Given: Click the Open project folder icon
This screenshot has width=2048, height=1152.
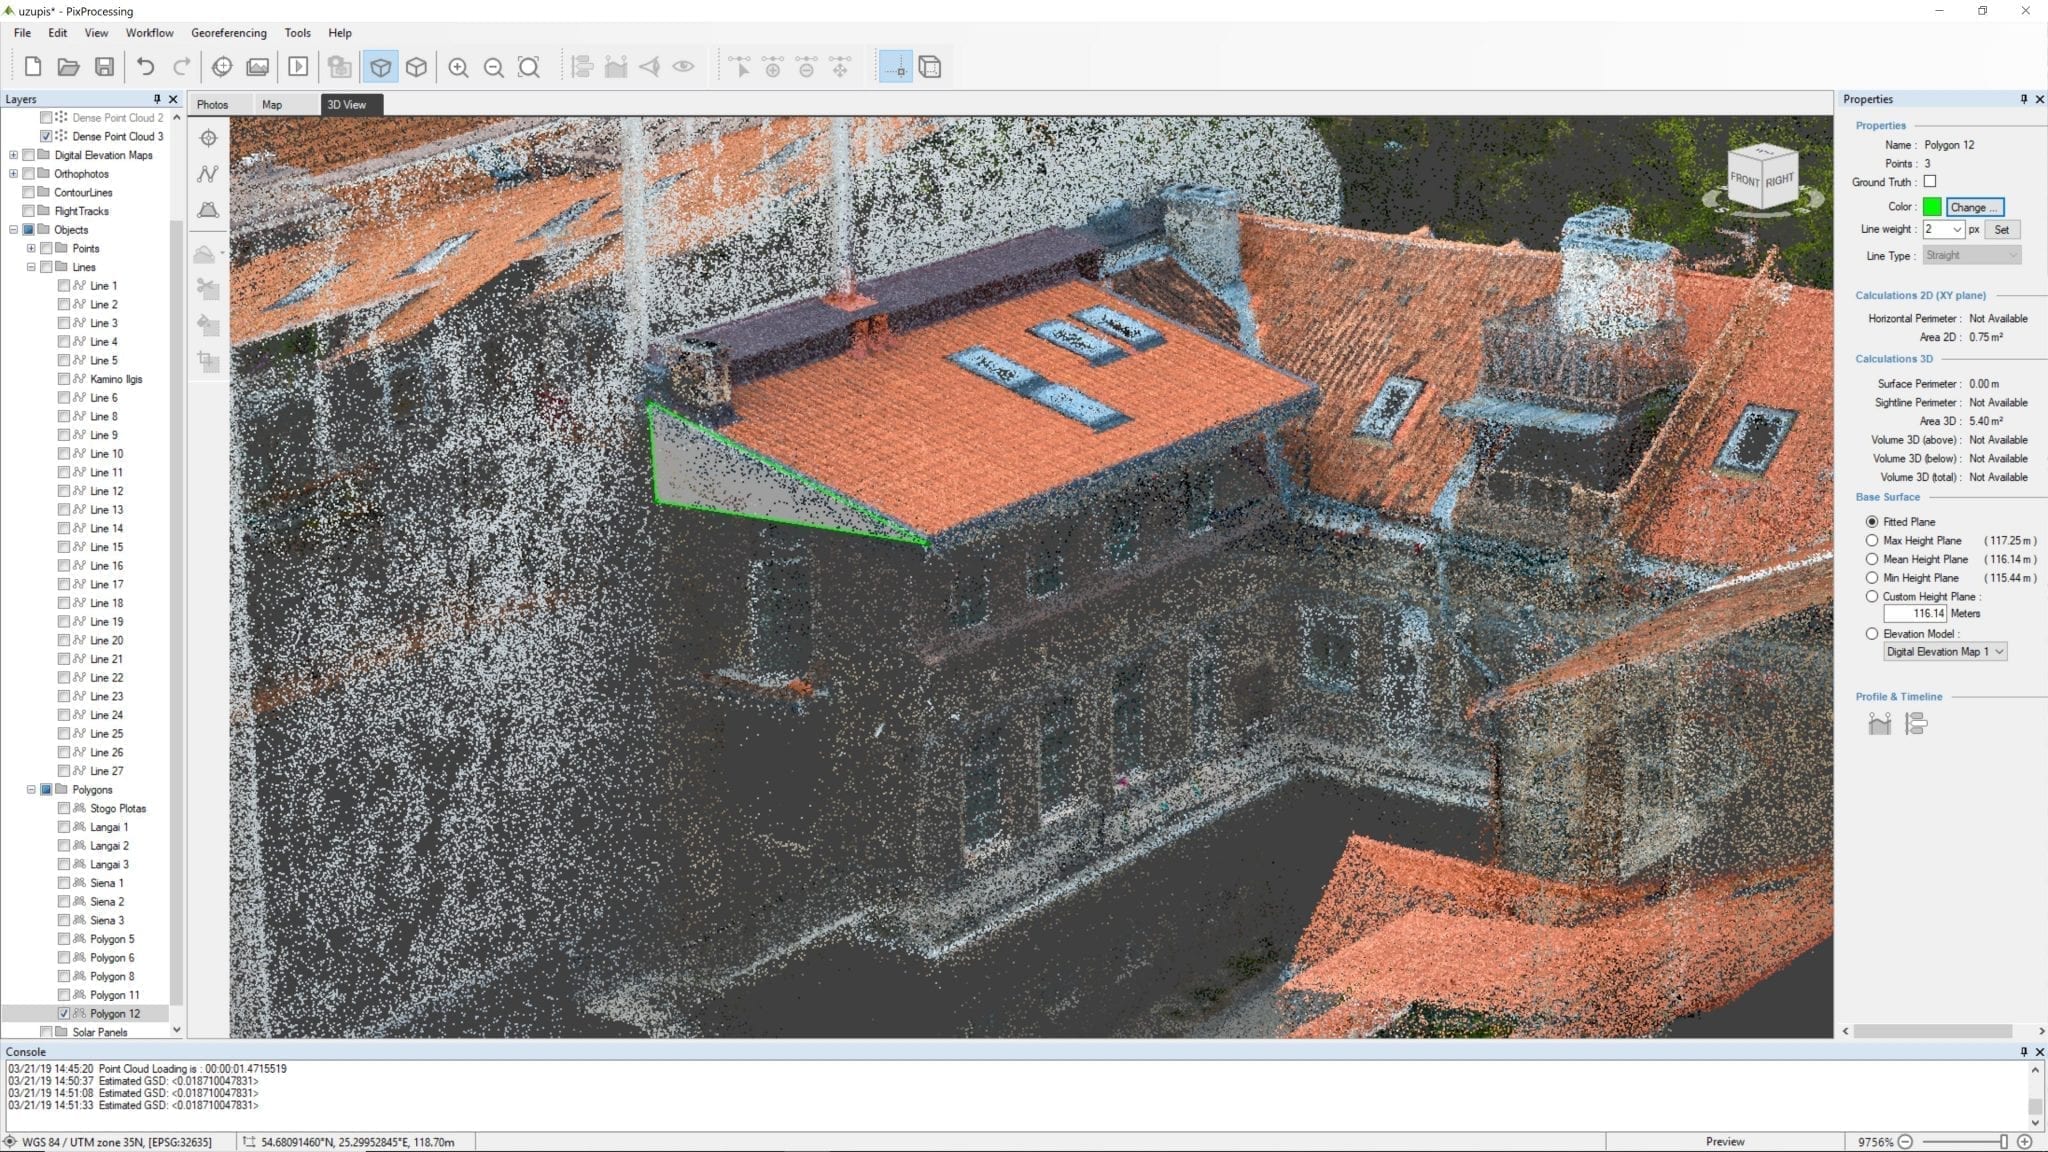Looking at the screenshot, I should (68, 67).
